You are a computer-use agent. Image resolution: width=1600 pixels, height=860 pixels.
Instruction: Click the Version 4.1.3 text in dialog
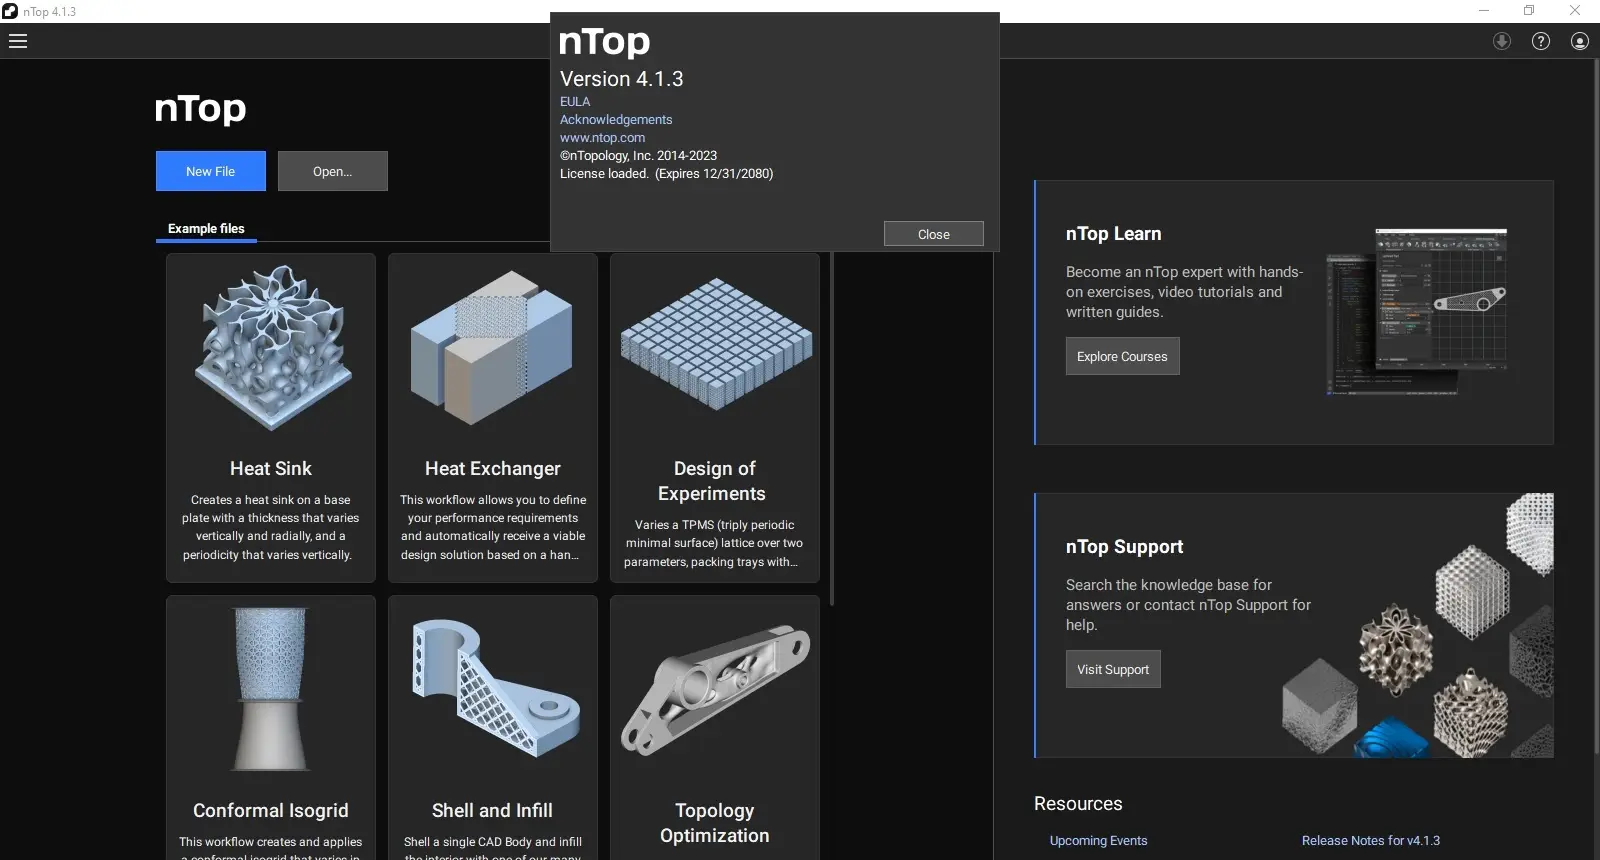(x=621, y=79)
